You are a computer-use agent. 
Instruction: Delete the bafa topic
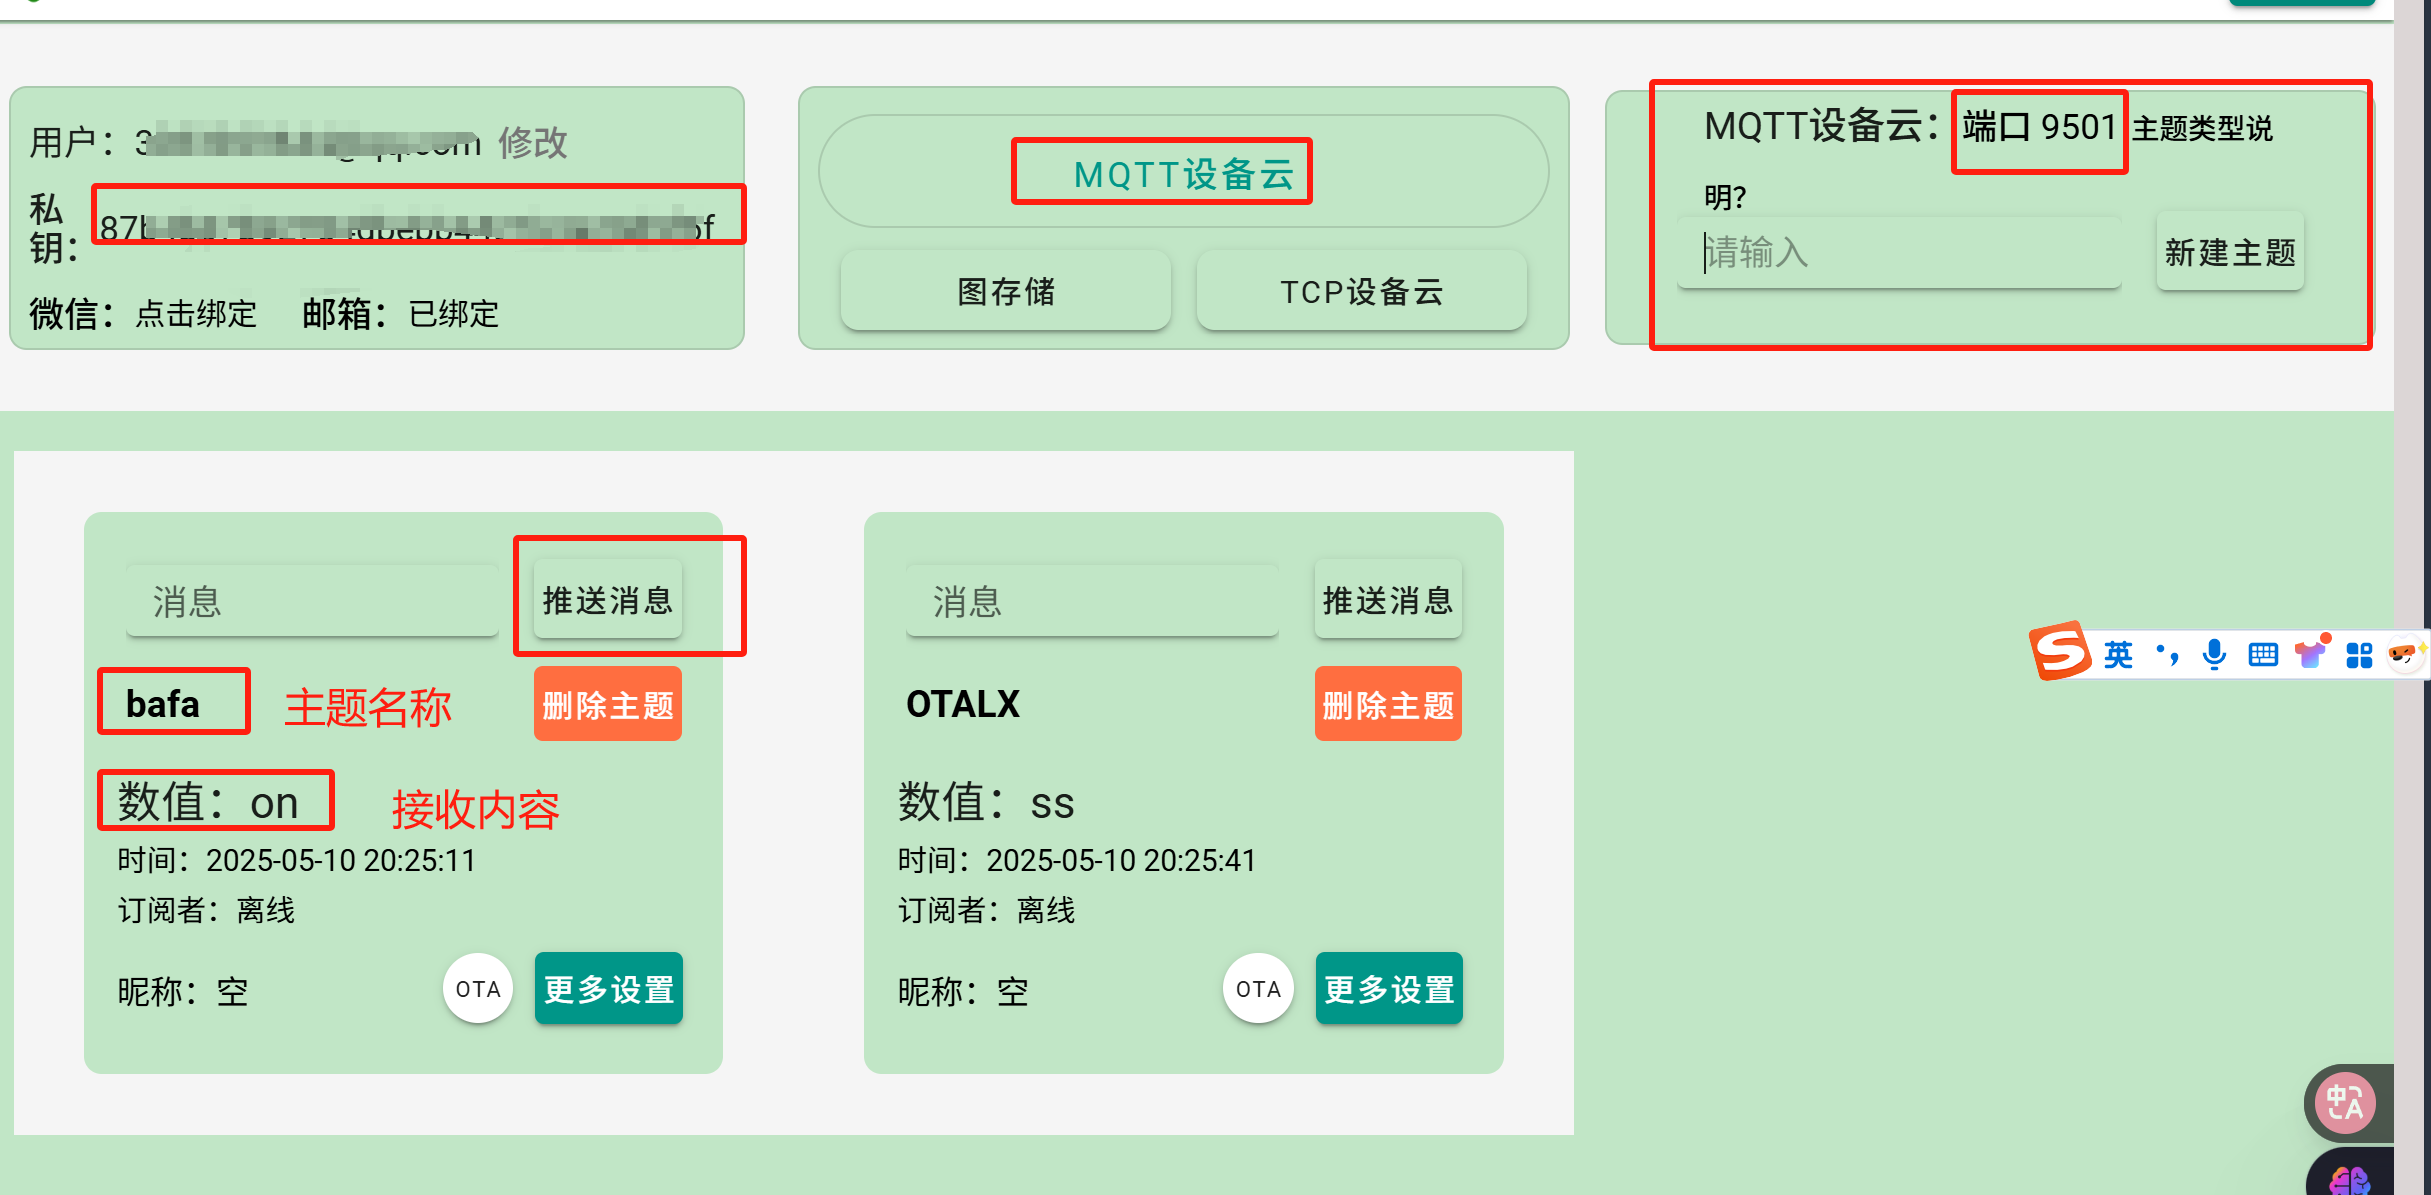point(608,705)
